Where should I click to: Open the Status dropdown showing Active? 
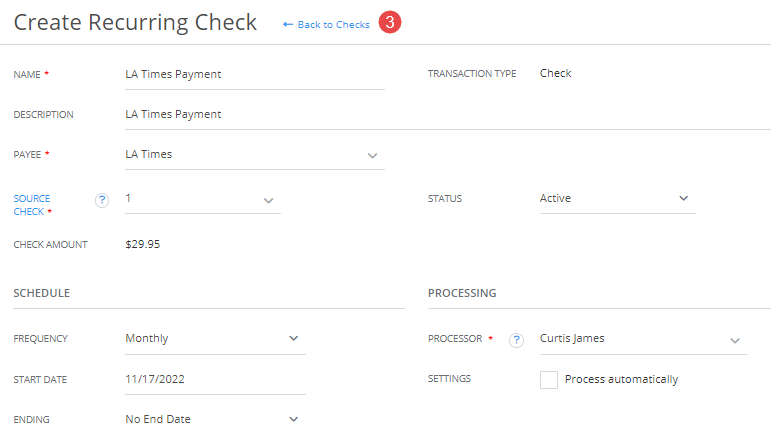point(618,199)
